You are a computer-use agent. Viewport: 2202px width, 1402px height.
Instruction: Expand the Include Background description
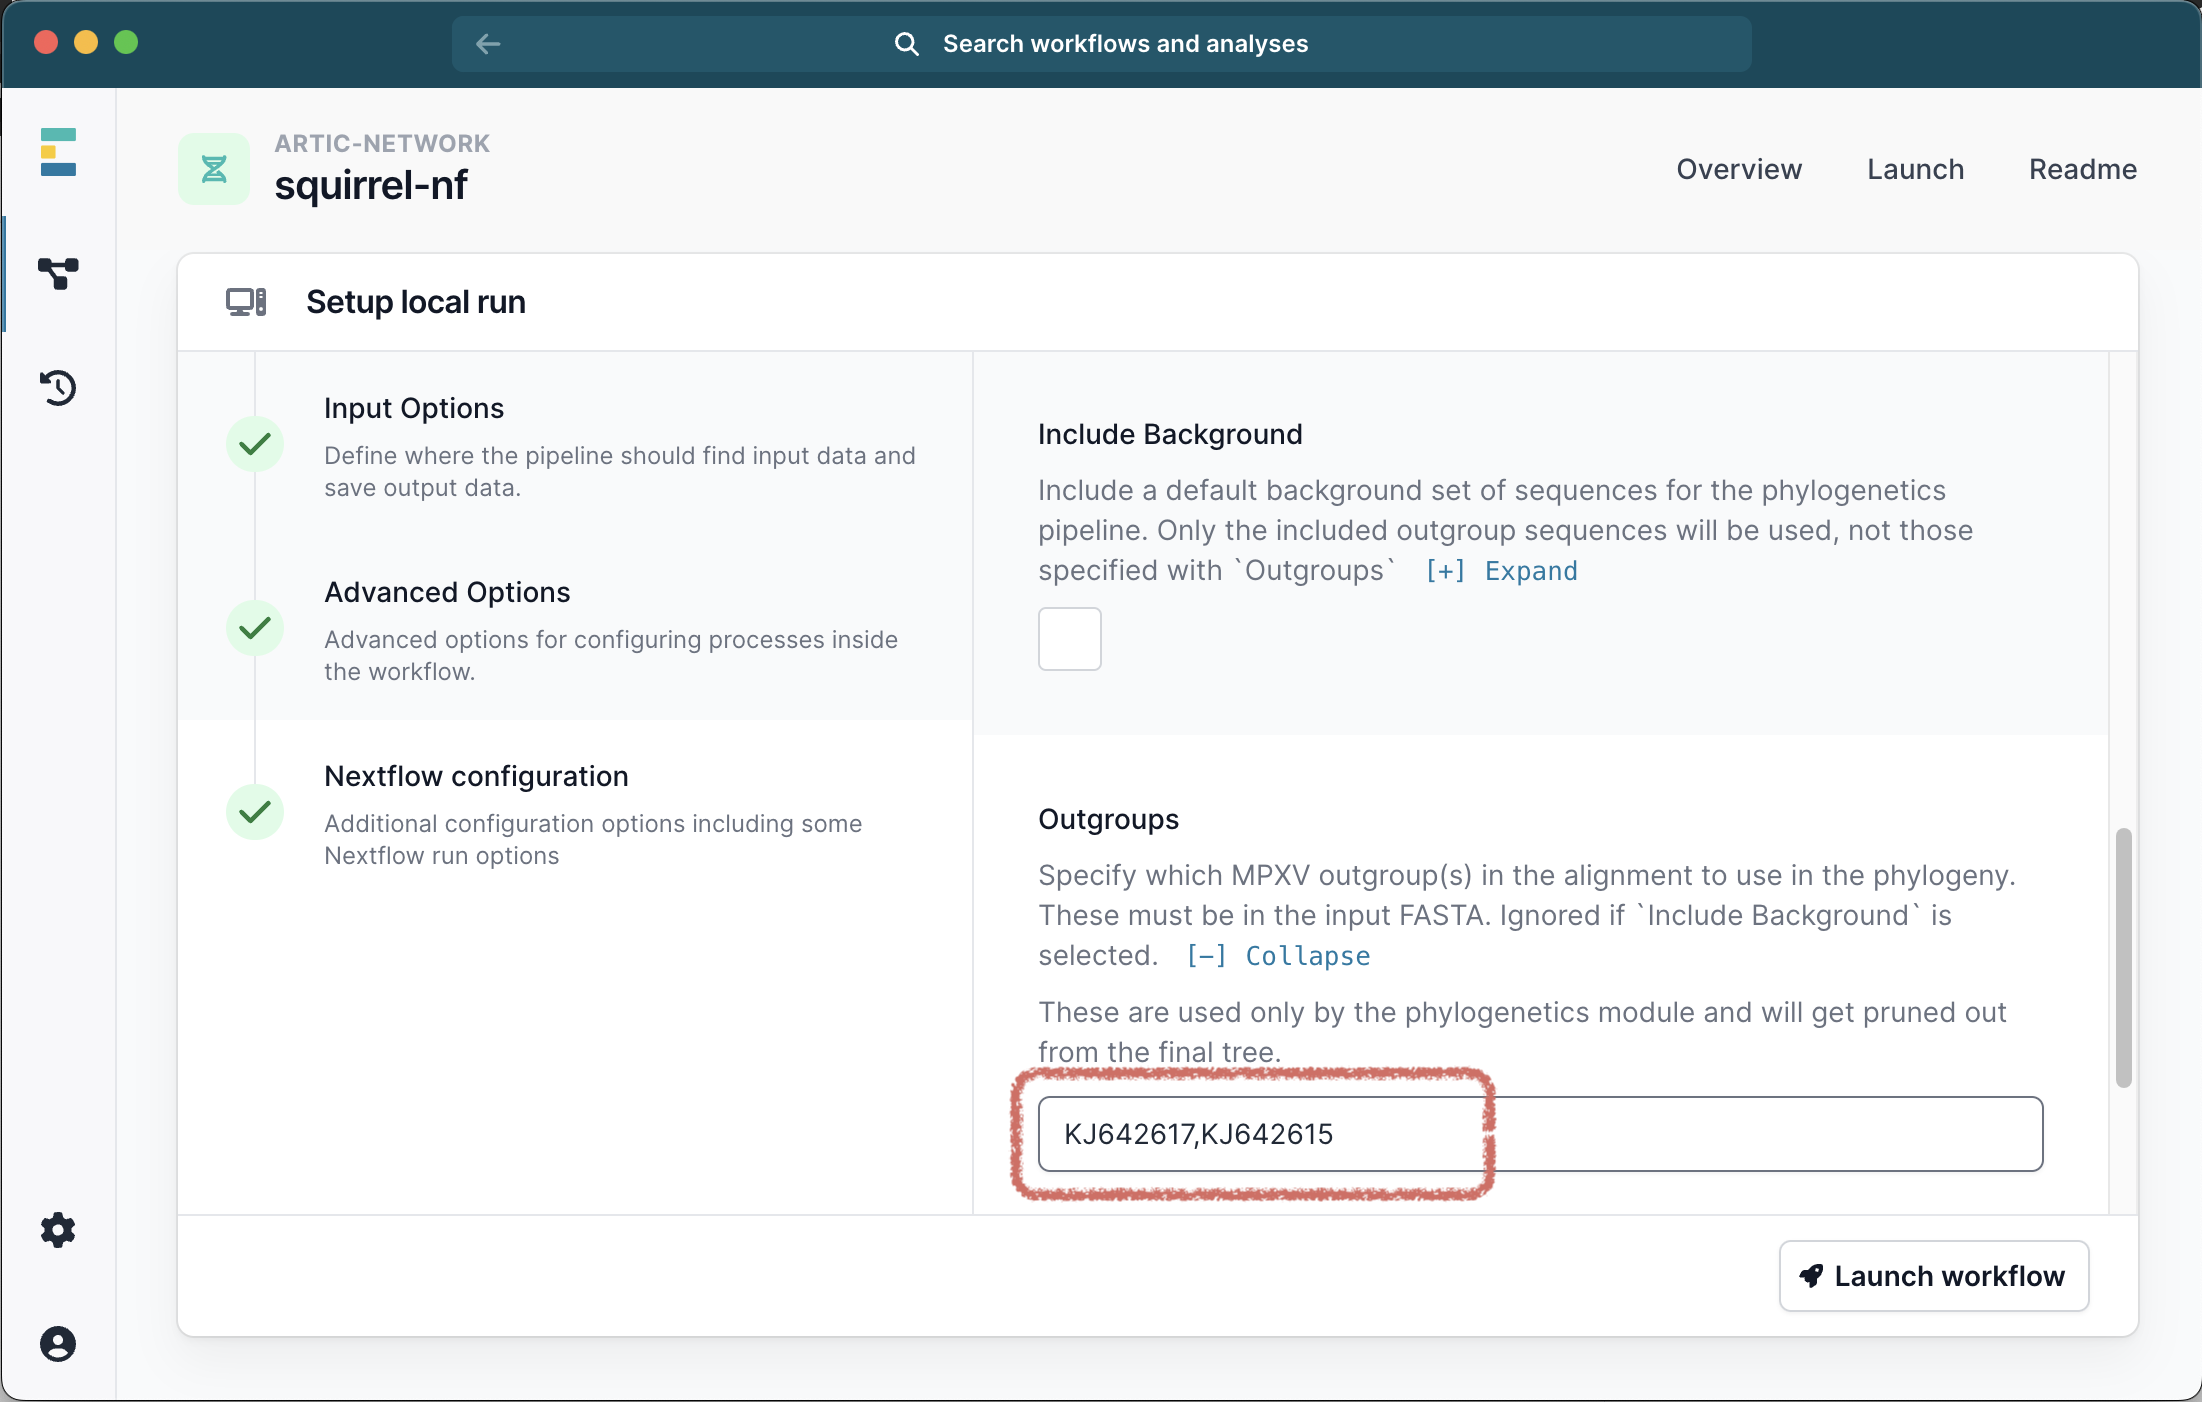(1502, 571)
